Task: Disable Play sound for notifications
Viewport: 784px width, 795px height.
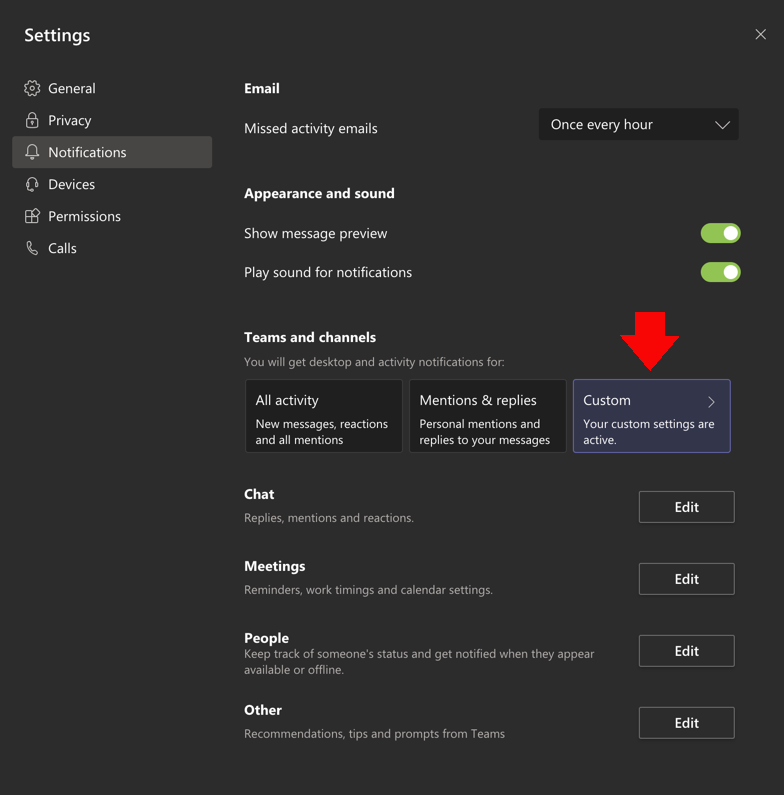Action: (721, 272)
